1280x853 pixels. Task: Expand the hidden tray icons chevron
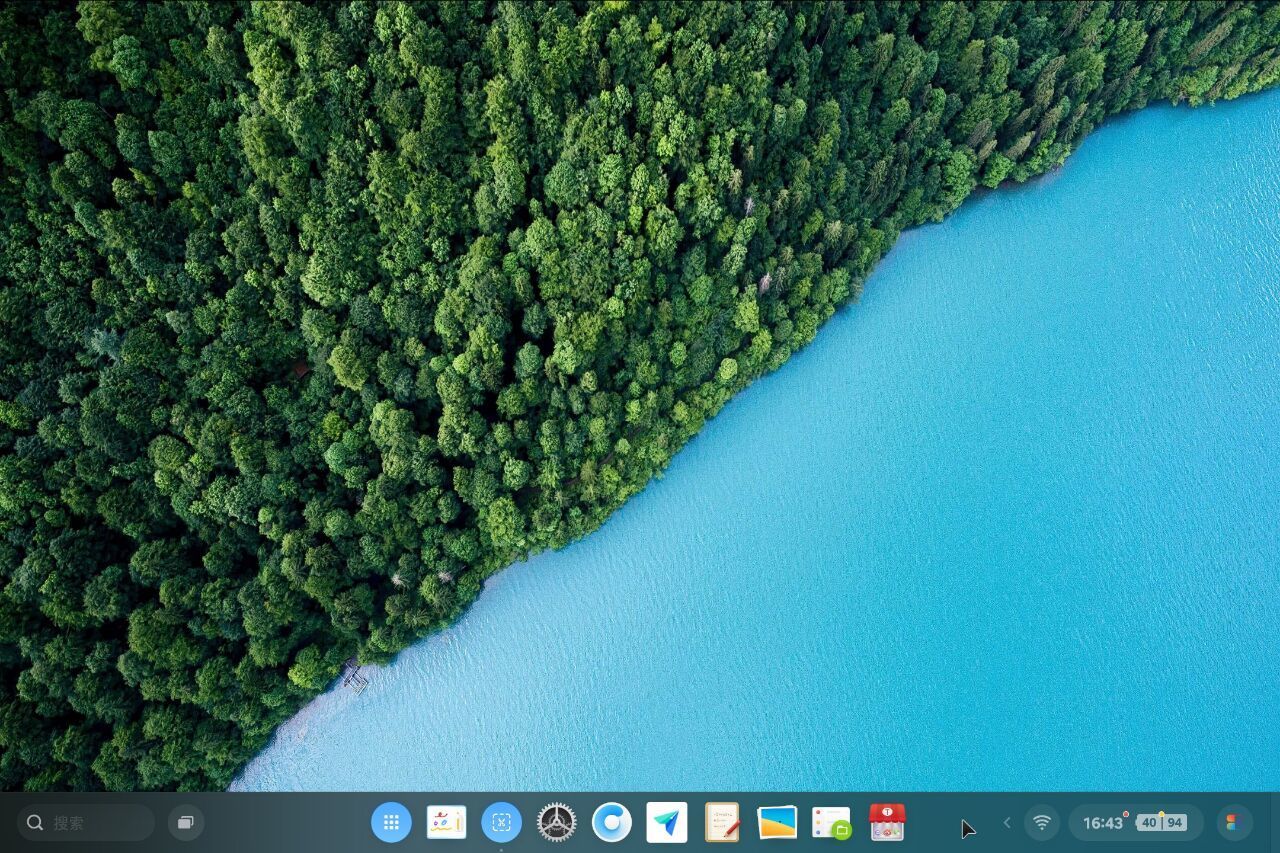click(x=1007, y=823)
